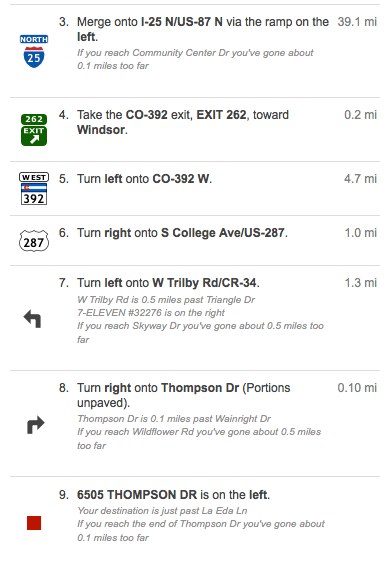
Task: Click the turn left arrow icon
Action: [32, 319]
